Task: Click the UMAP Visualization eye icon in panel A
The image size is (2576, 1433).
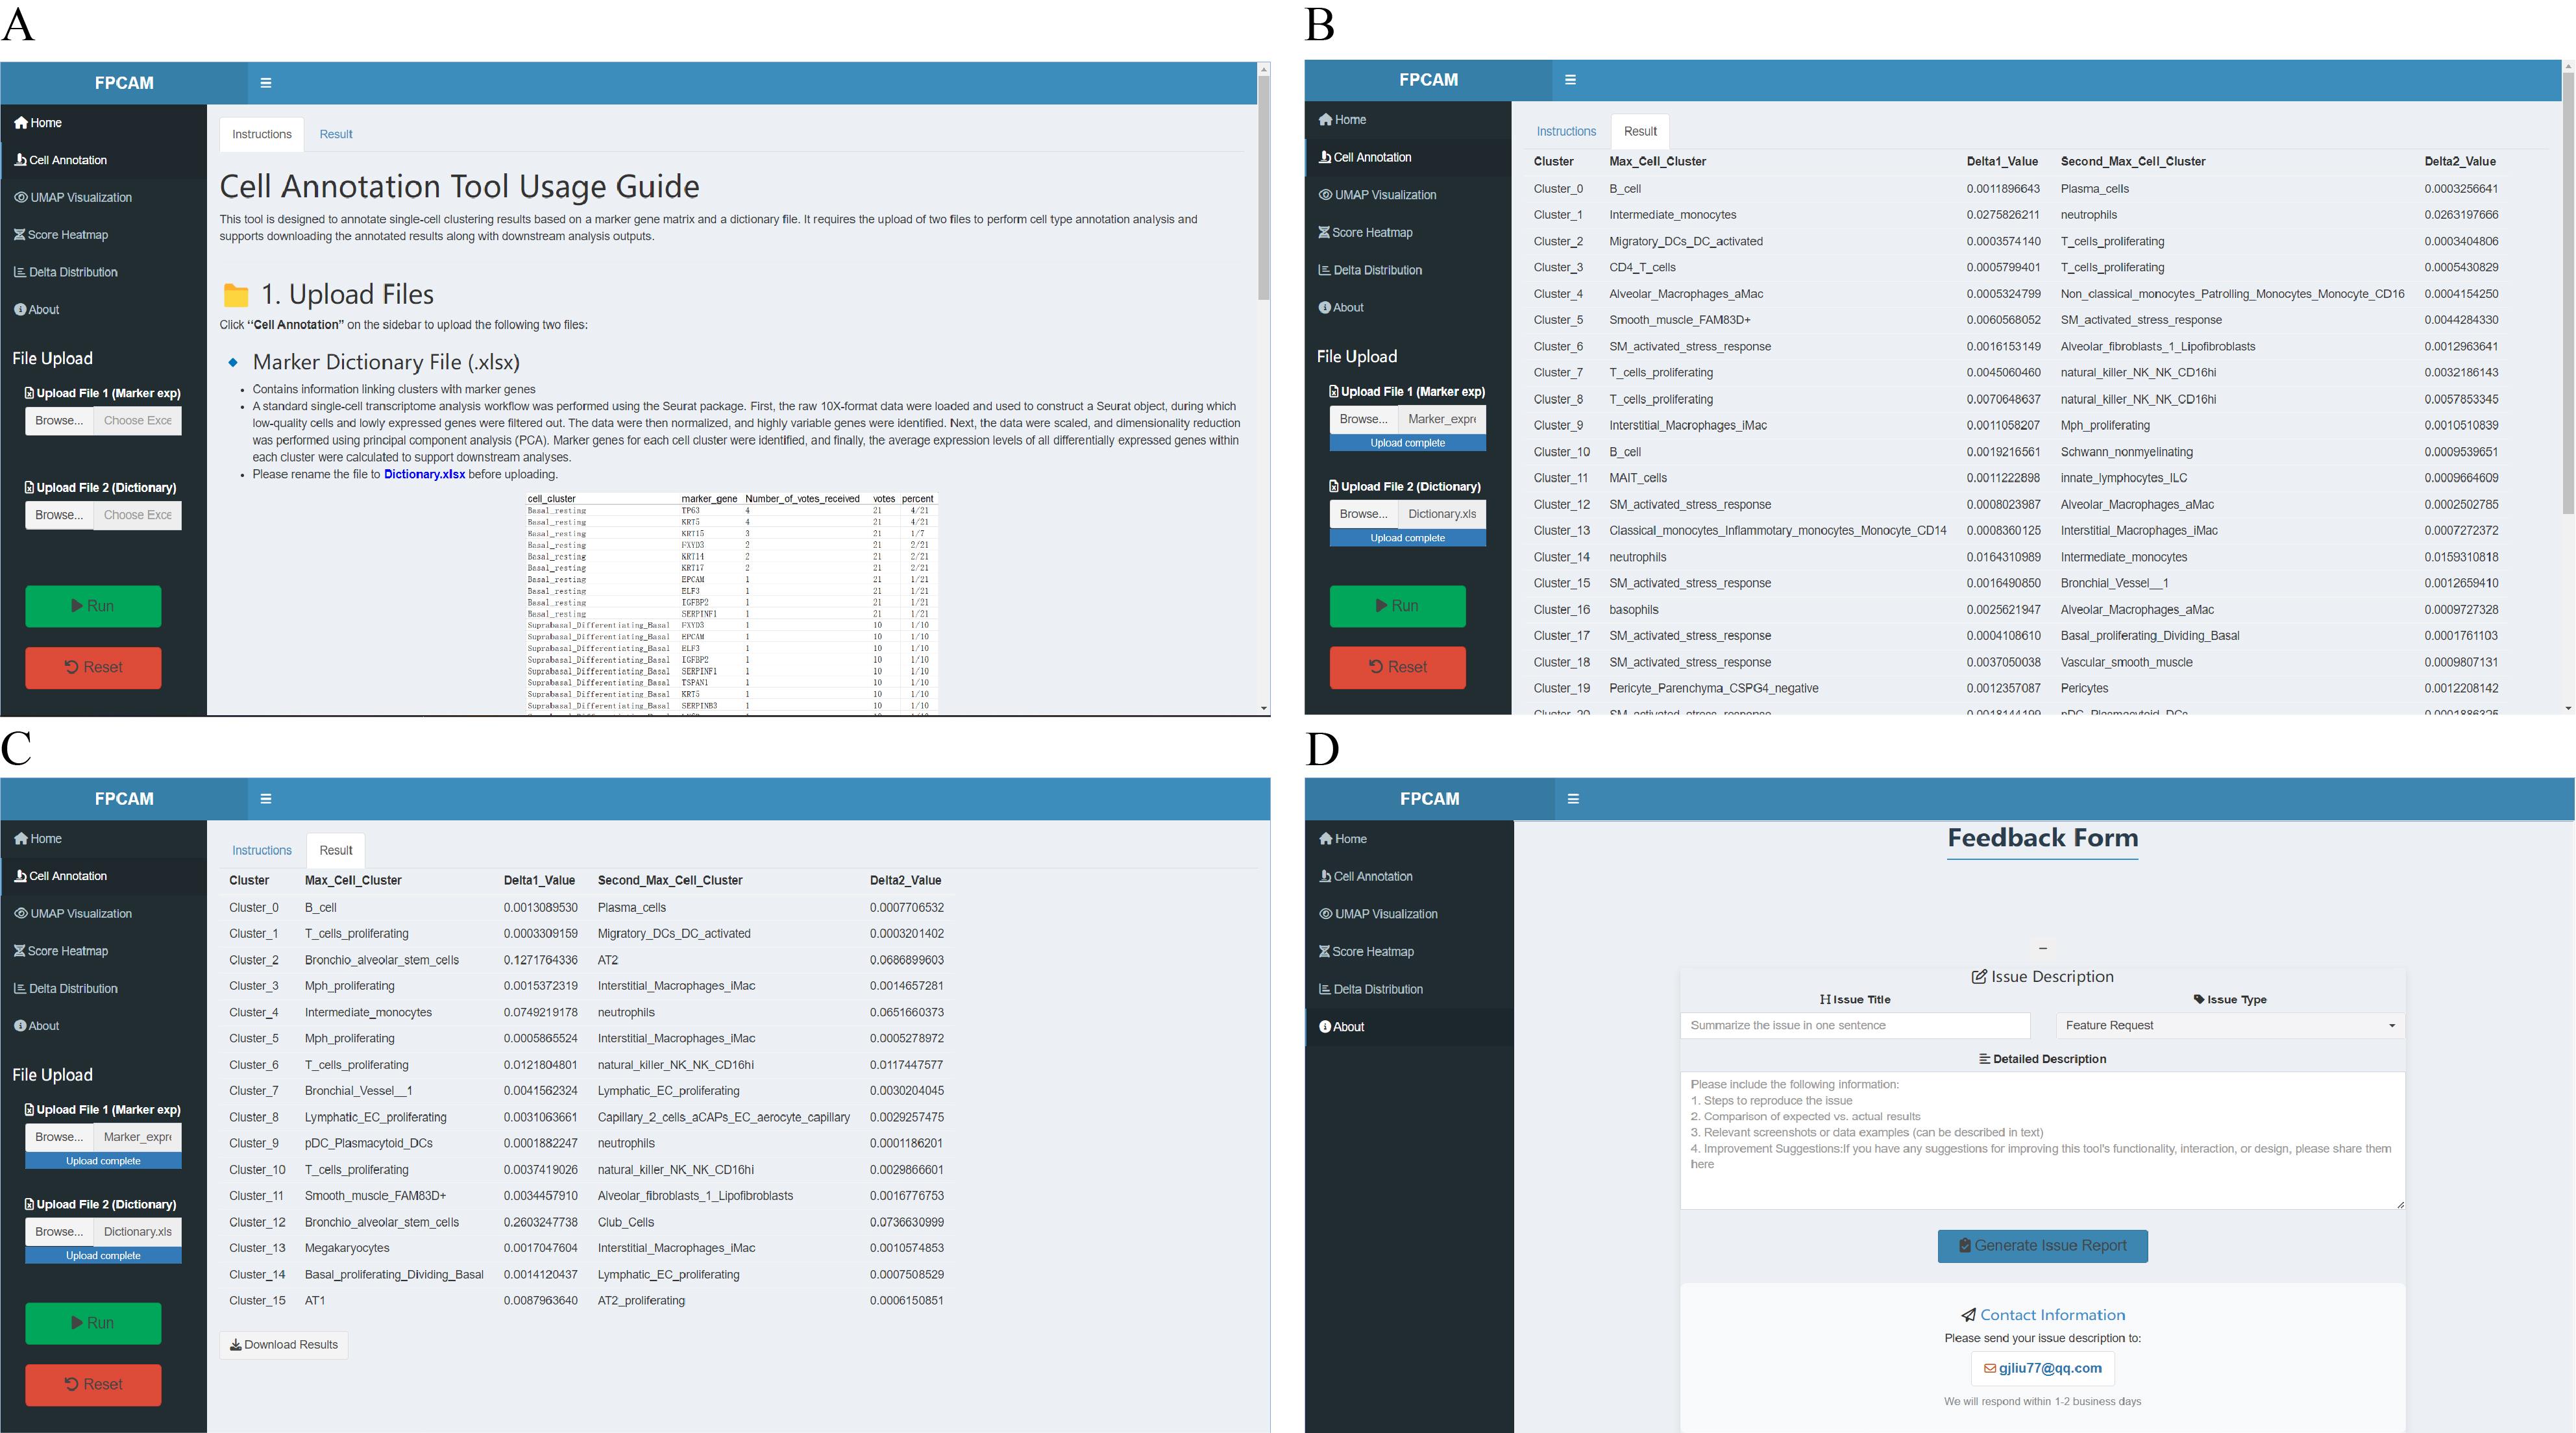Action: click(x=20, y=197)
